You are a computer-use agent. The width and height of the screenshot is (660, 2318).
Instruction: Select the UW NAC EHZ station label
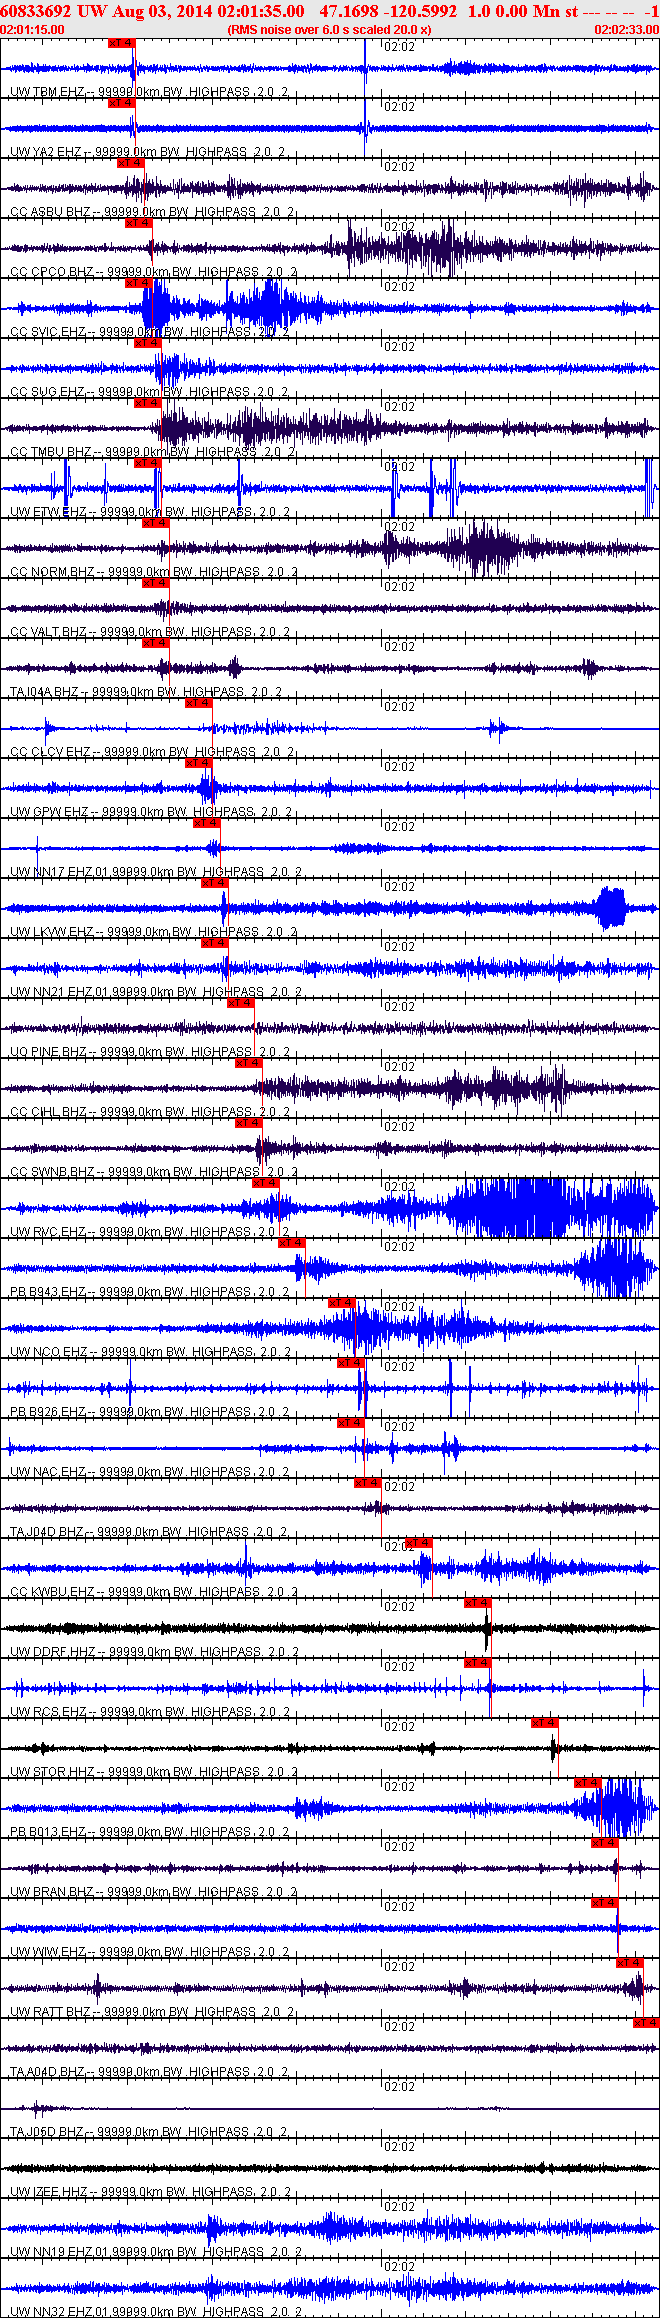pos(149,1472)
